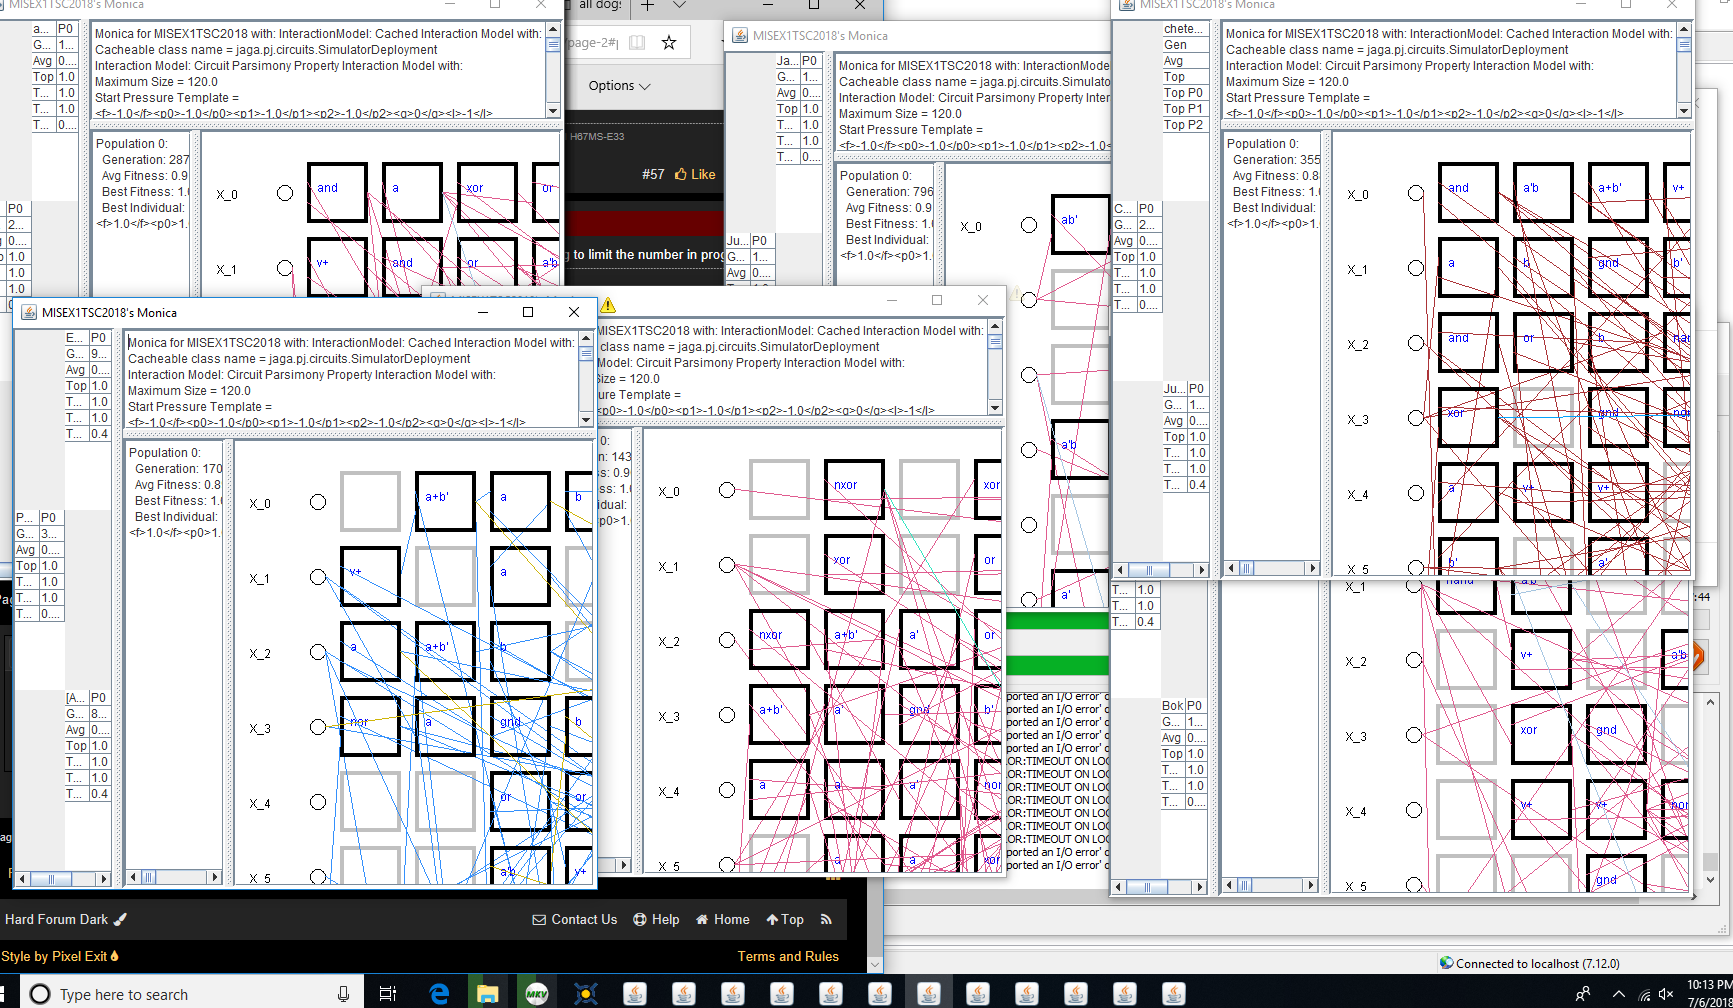Open Microsoft Edge from the taskbar
The height and width of the screenshot is (1008, 1733).
point(438,993)
